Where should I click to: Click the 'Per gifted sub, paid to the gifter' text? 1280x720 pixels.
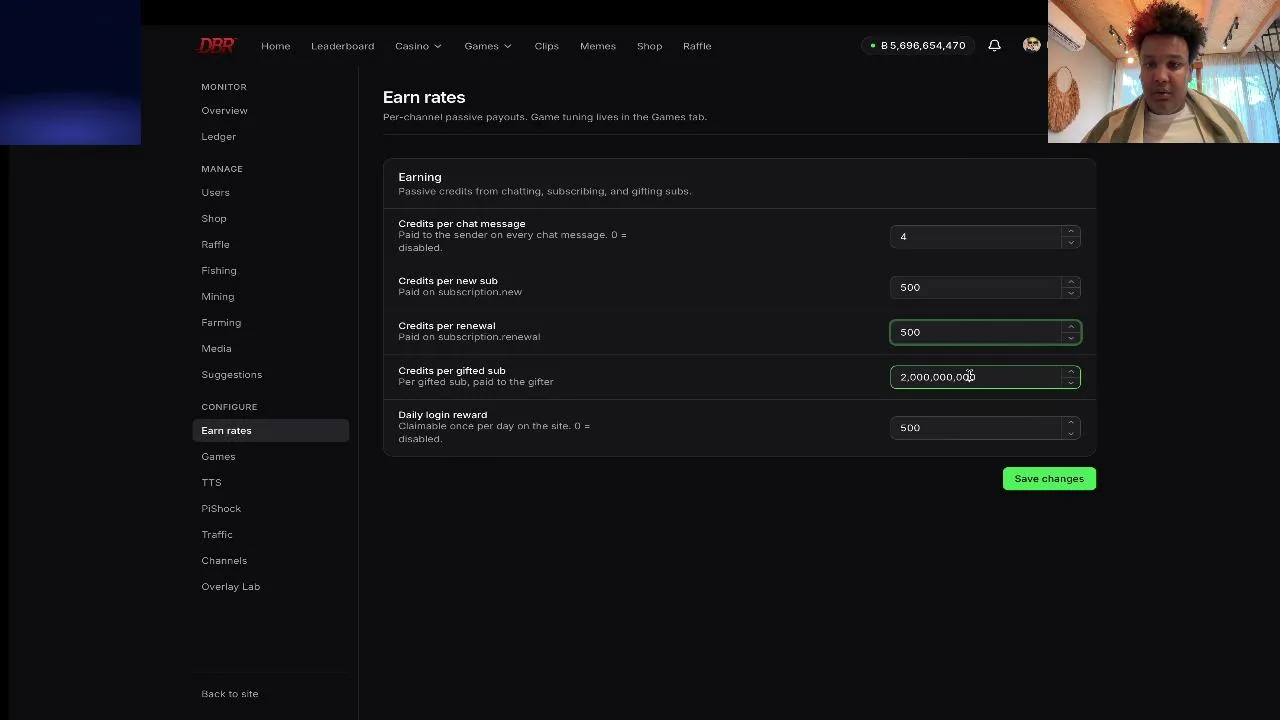[476, 382]
